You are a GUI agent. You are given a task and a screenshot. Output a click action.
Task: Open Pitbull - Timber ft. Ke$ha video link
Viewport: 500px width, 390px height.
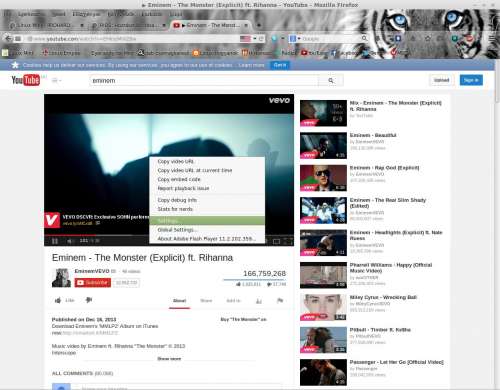click(380, 330)
